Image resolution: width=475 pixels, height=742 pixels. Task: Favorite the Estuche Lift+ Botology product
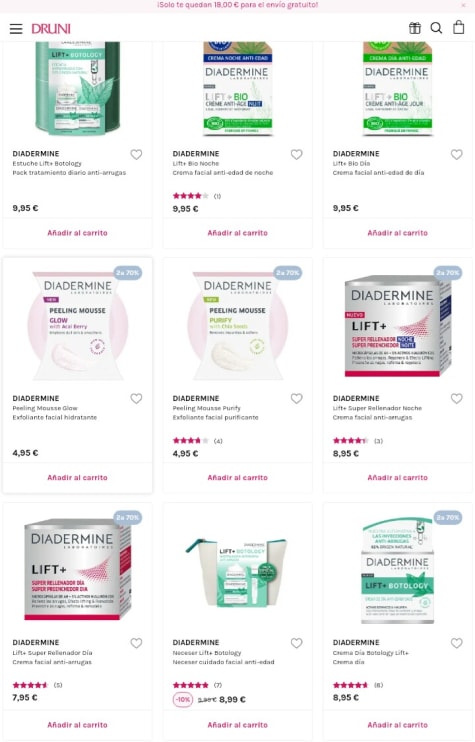click(x=136, y=154)
